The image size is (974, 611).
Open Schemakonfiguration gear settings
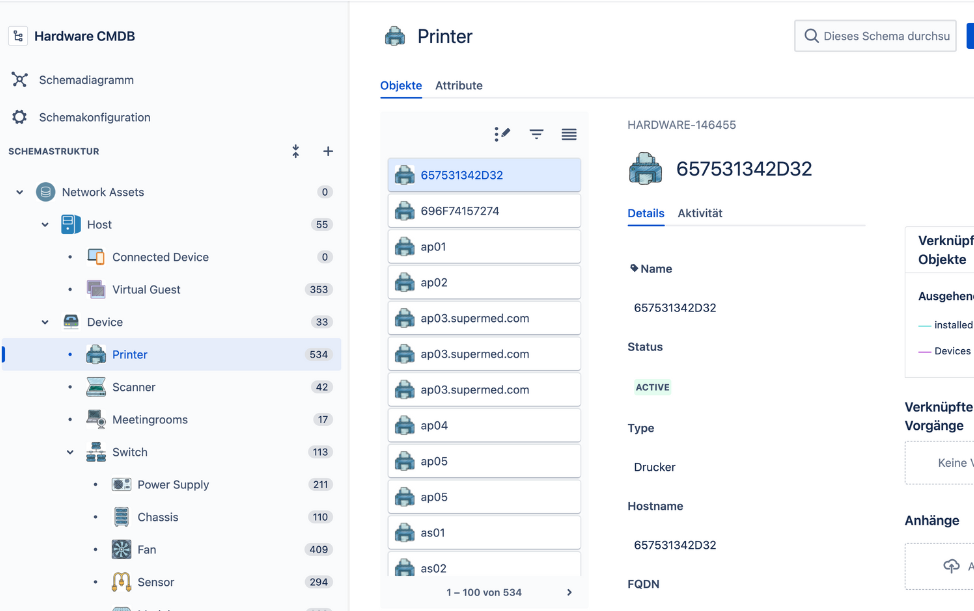tap(94, 117)
